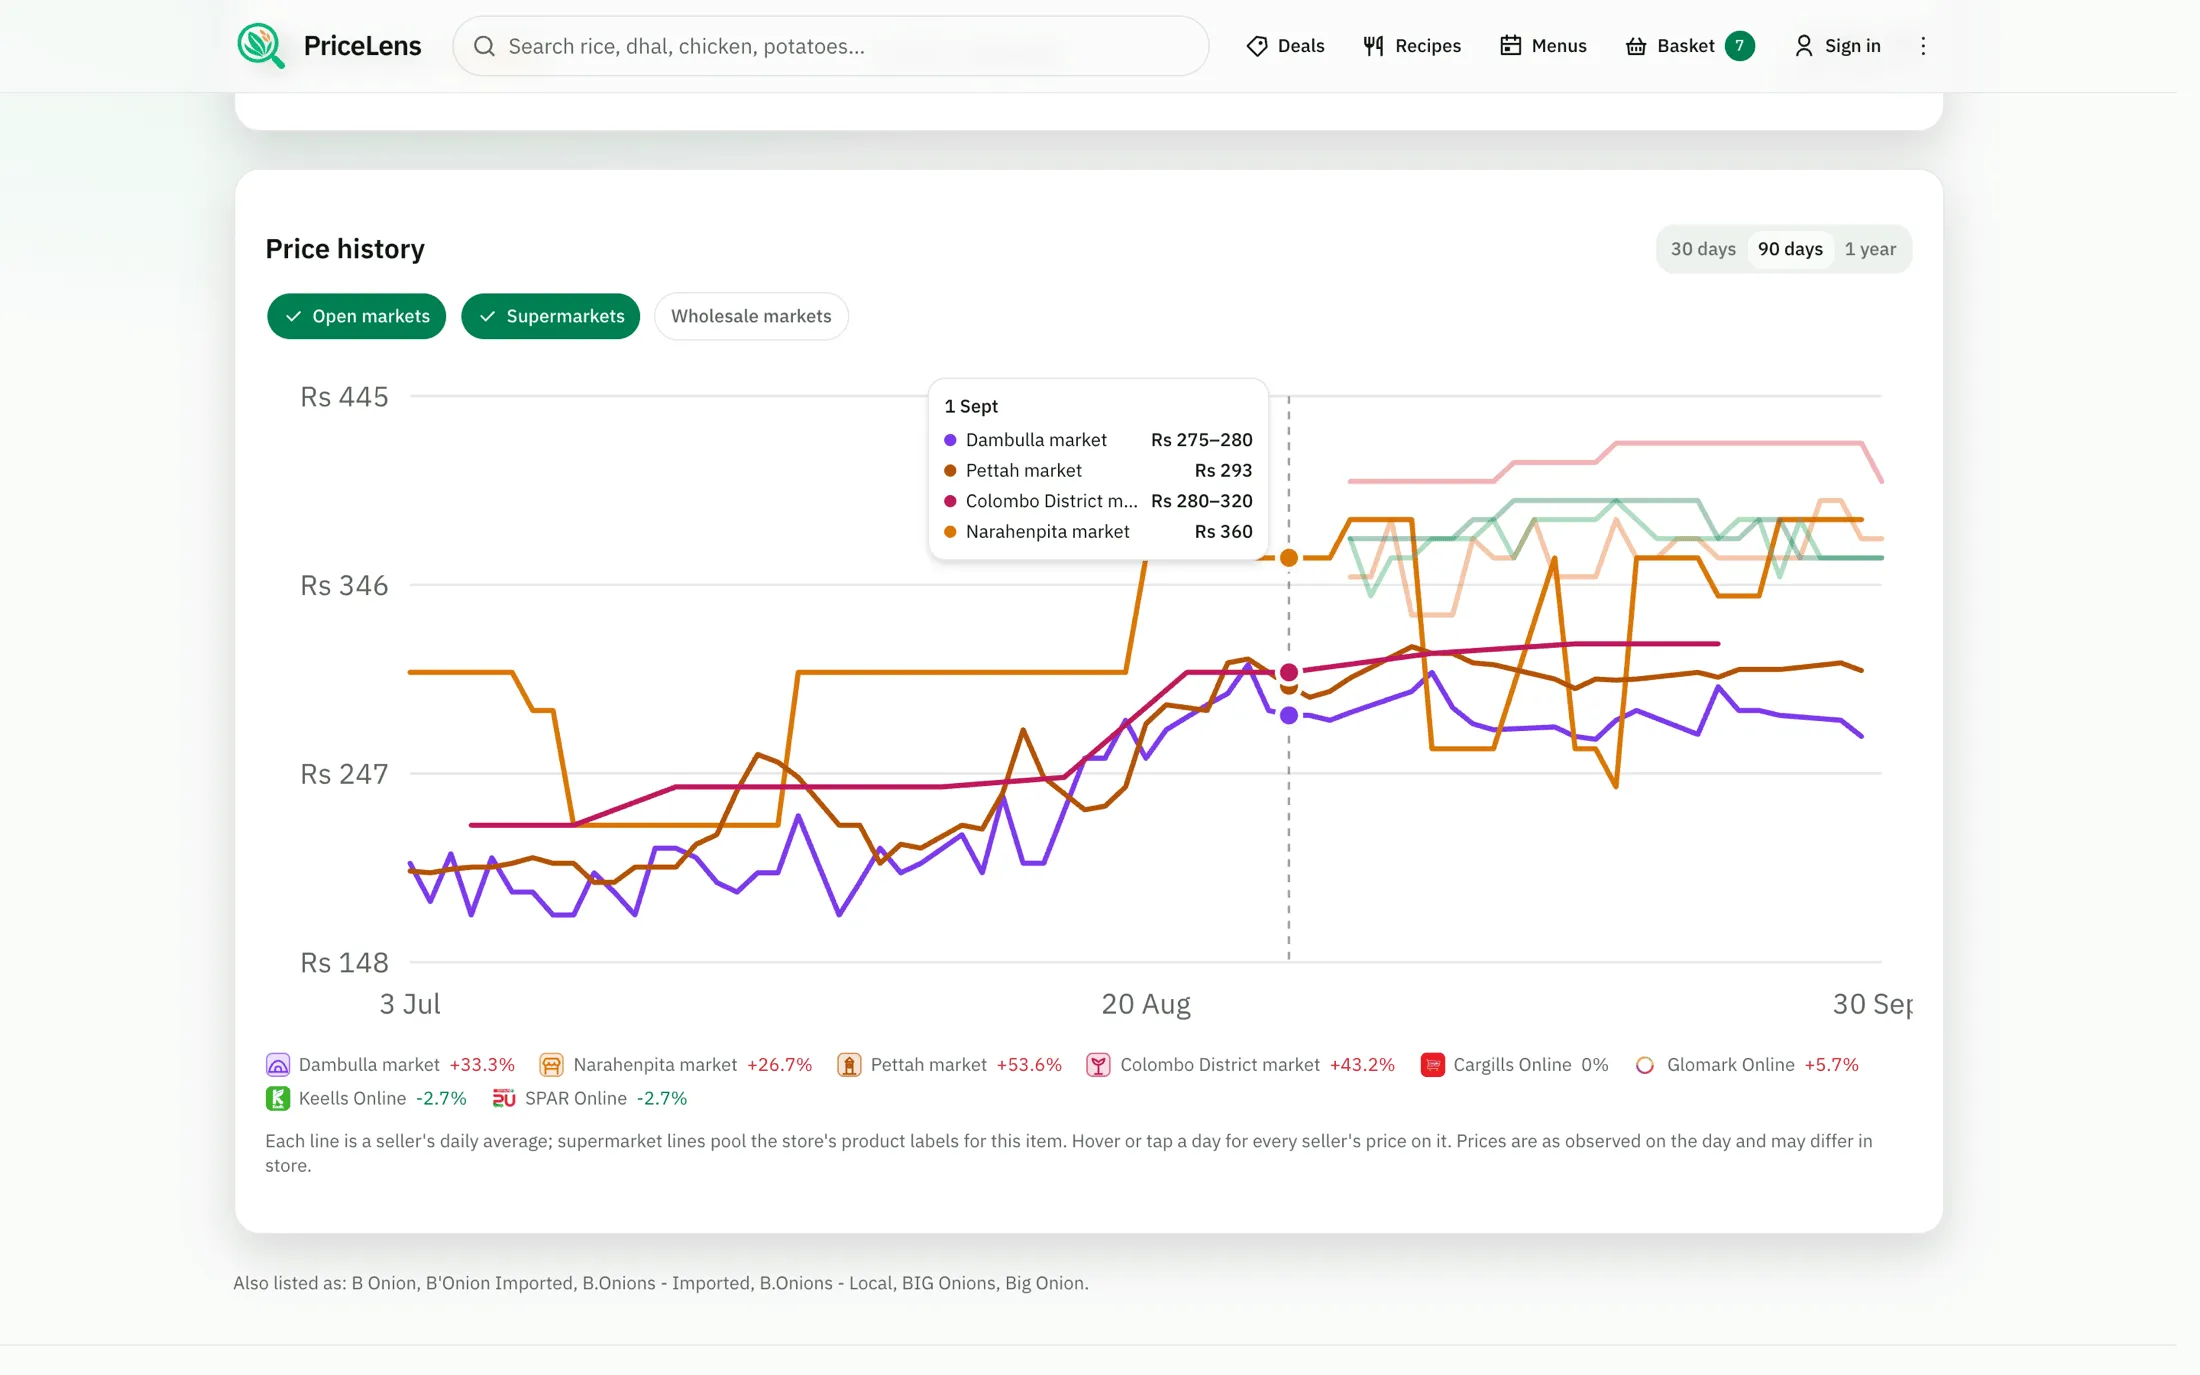Toggle off the Open markets filter

[357, 316]
